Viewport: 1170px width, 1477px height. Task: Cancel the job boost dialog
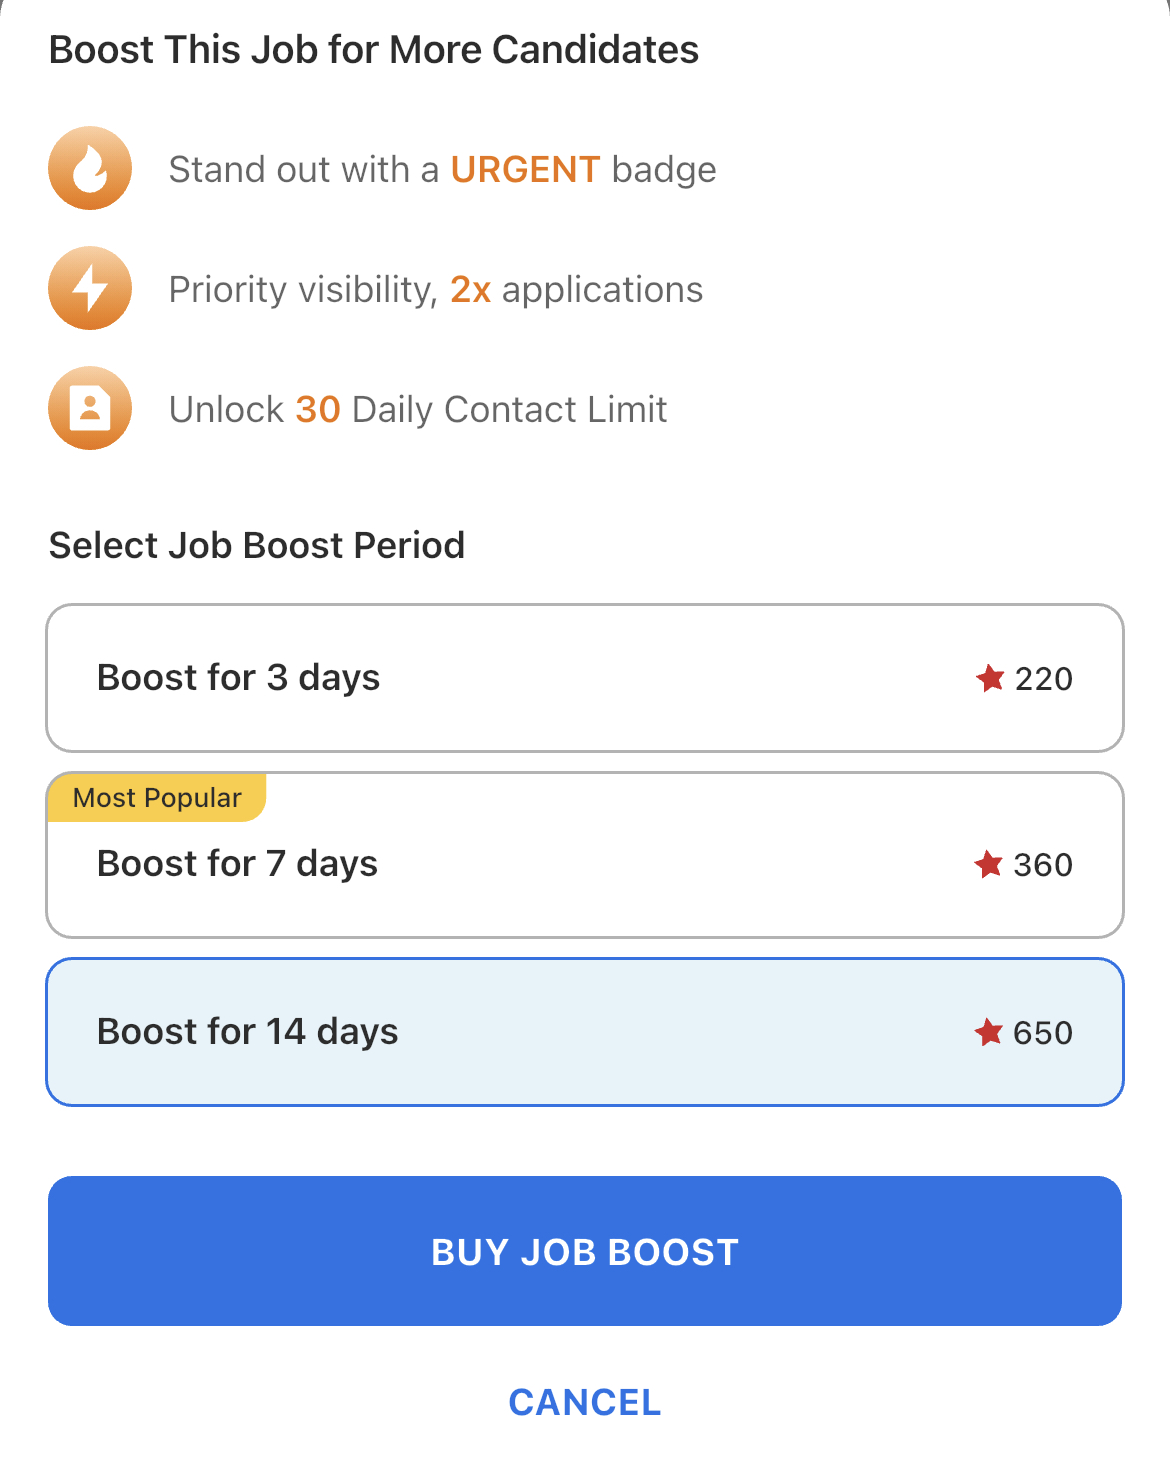585,1402
